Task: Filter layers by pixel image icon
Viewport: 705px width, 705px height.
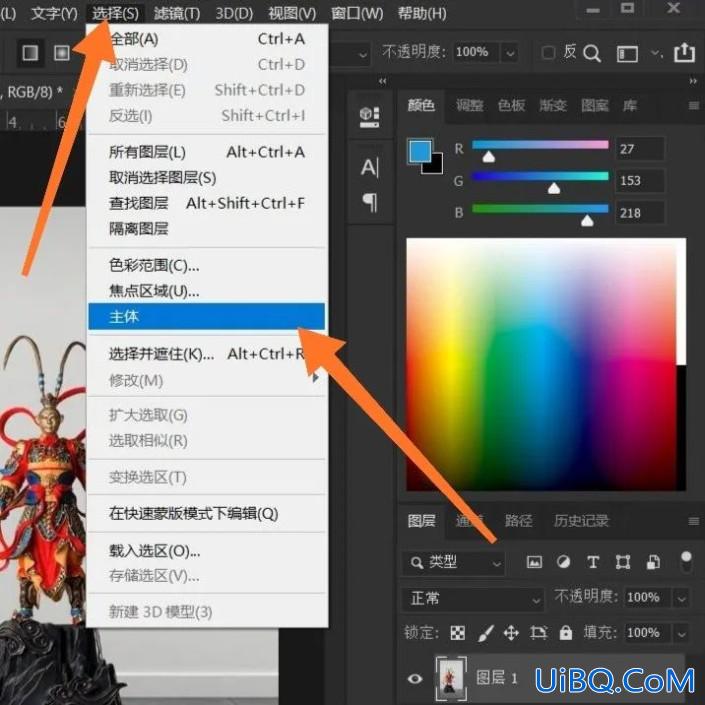Action: tap(534, 562)
